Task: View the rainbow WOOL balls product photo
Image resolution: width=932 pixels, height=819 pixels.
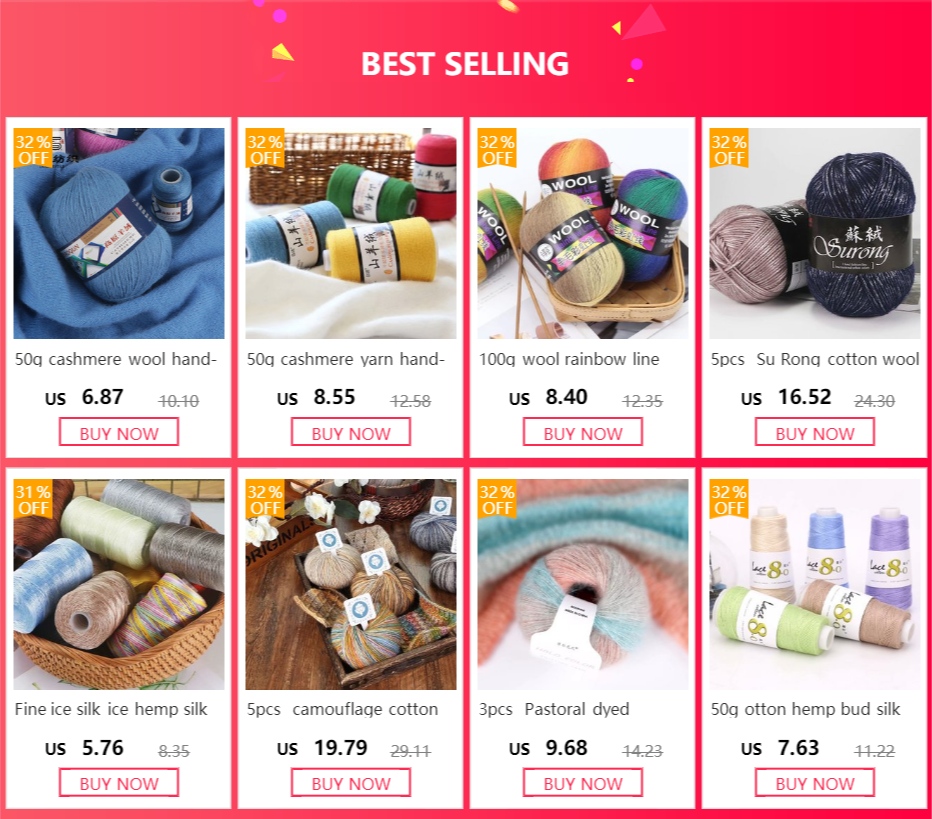Action: 582,234
